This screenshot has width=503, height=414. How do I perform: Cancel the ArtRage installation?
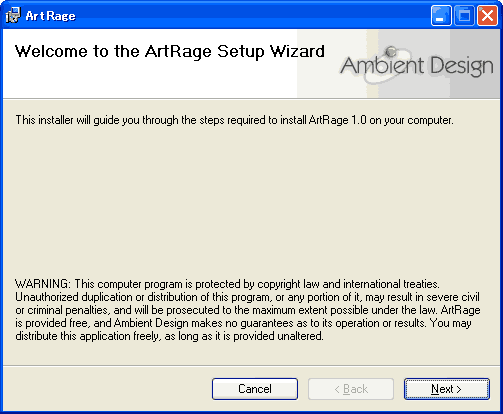255,389
